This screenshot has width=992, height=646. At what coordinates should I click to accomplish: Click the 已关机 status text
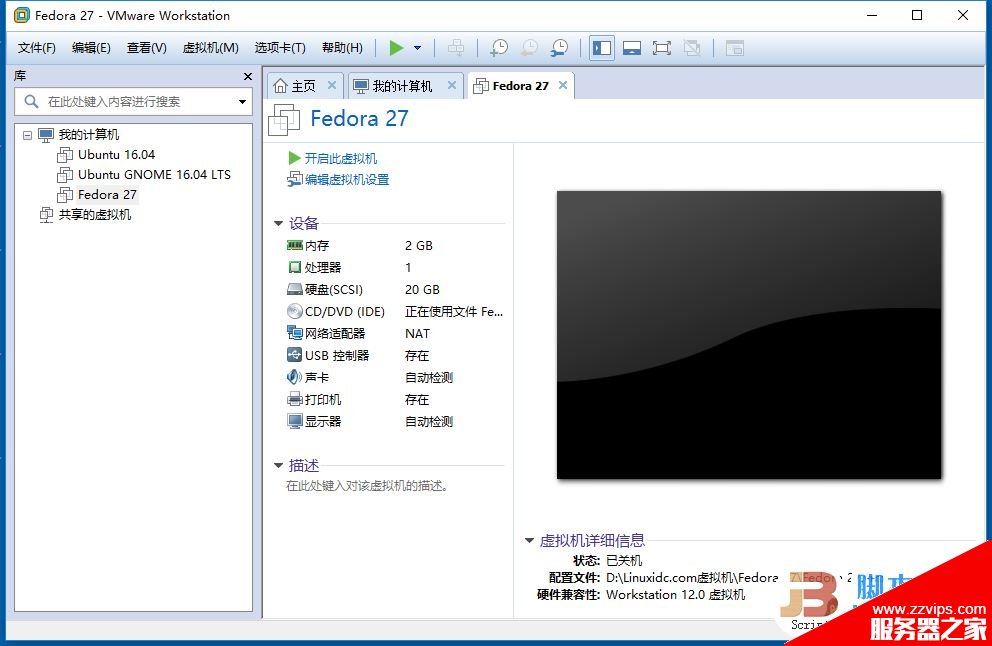tap(624, 561)
